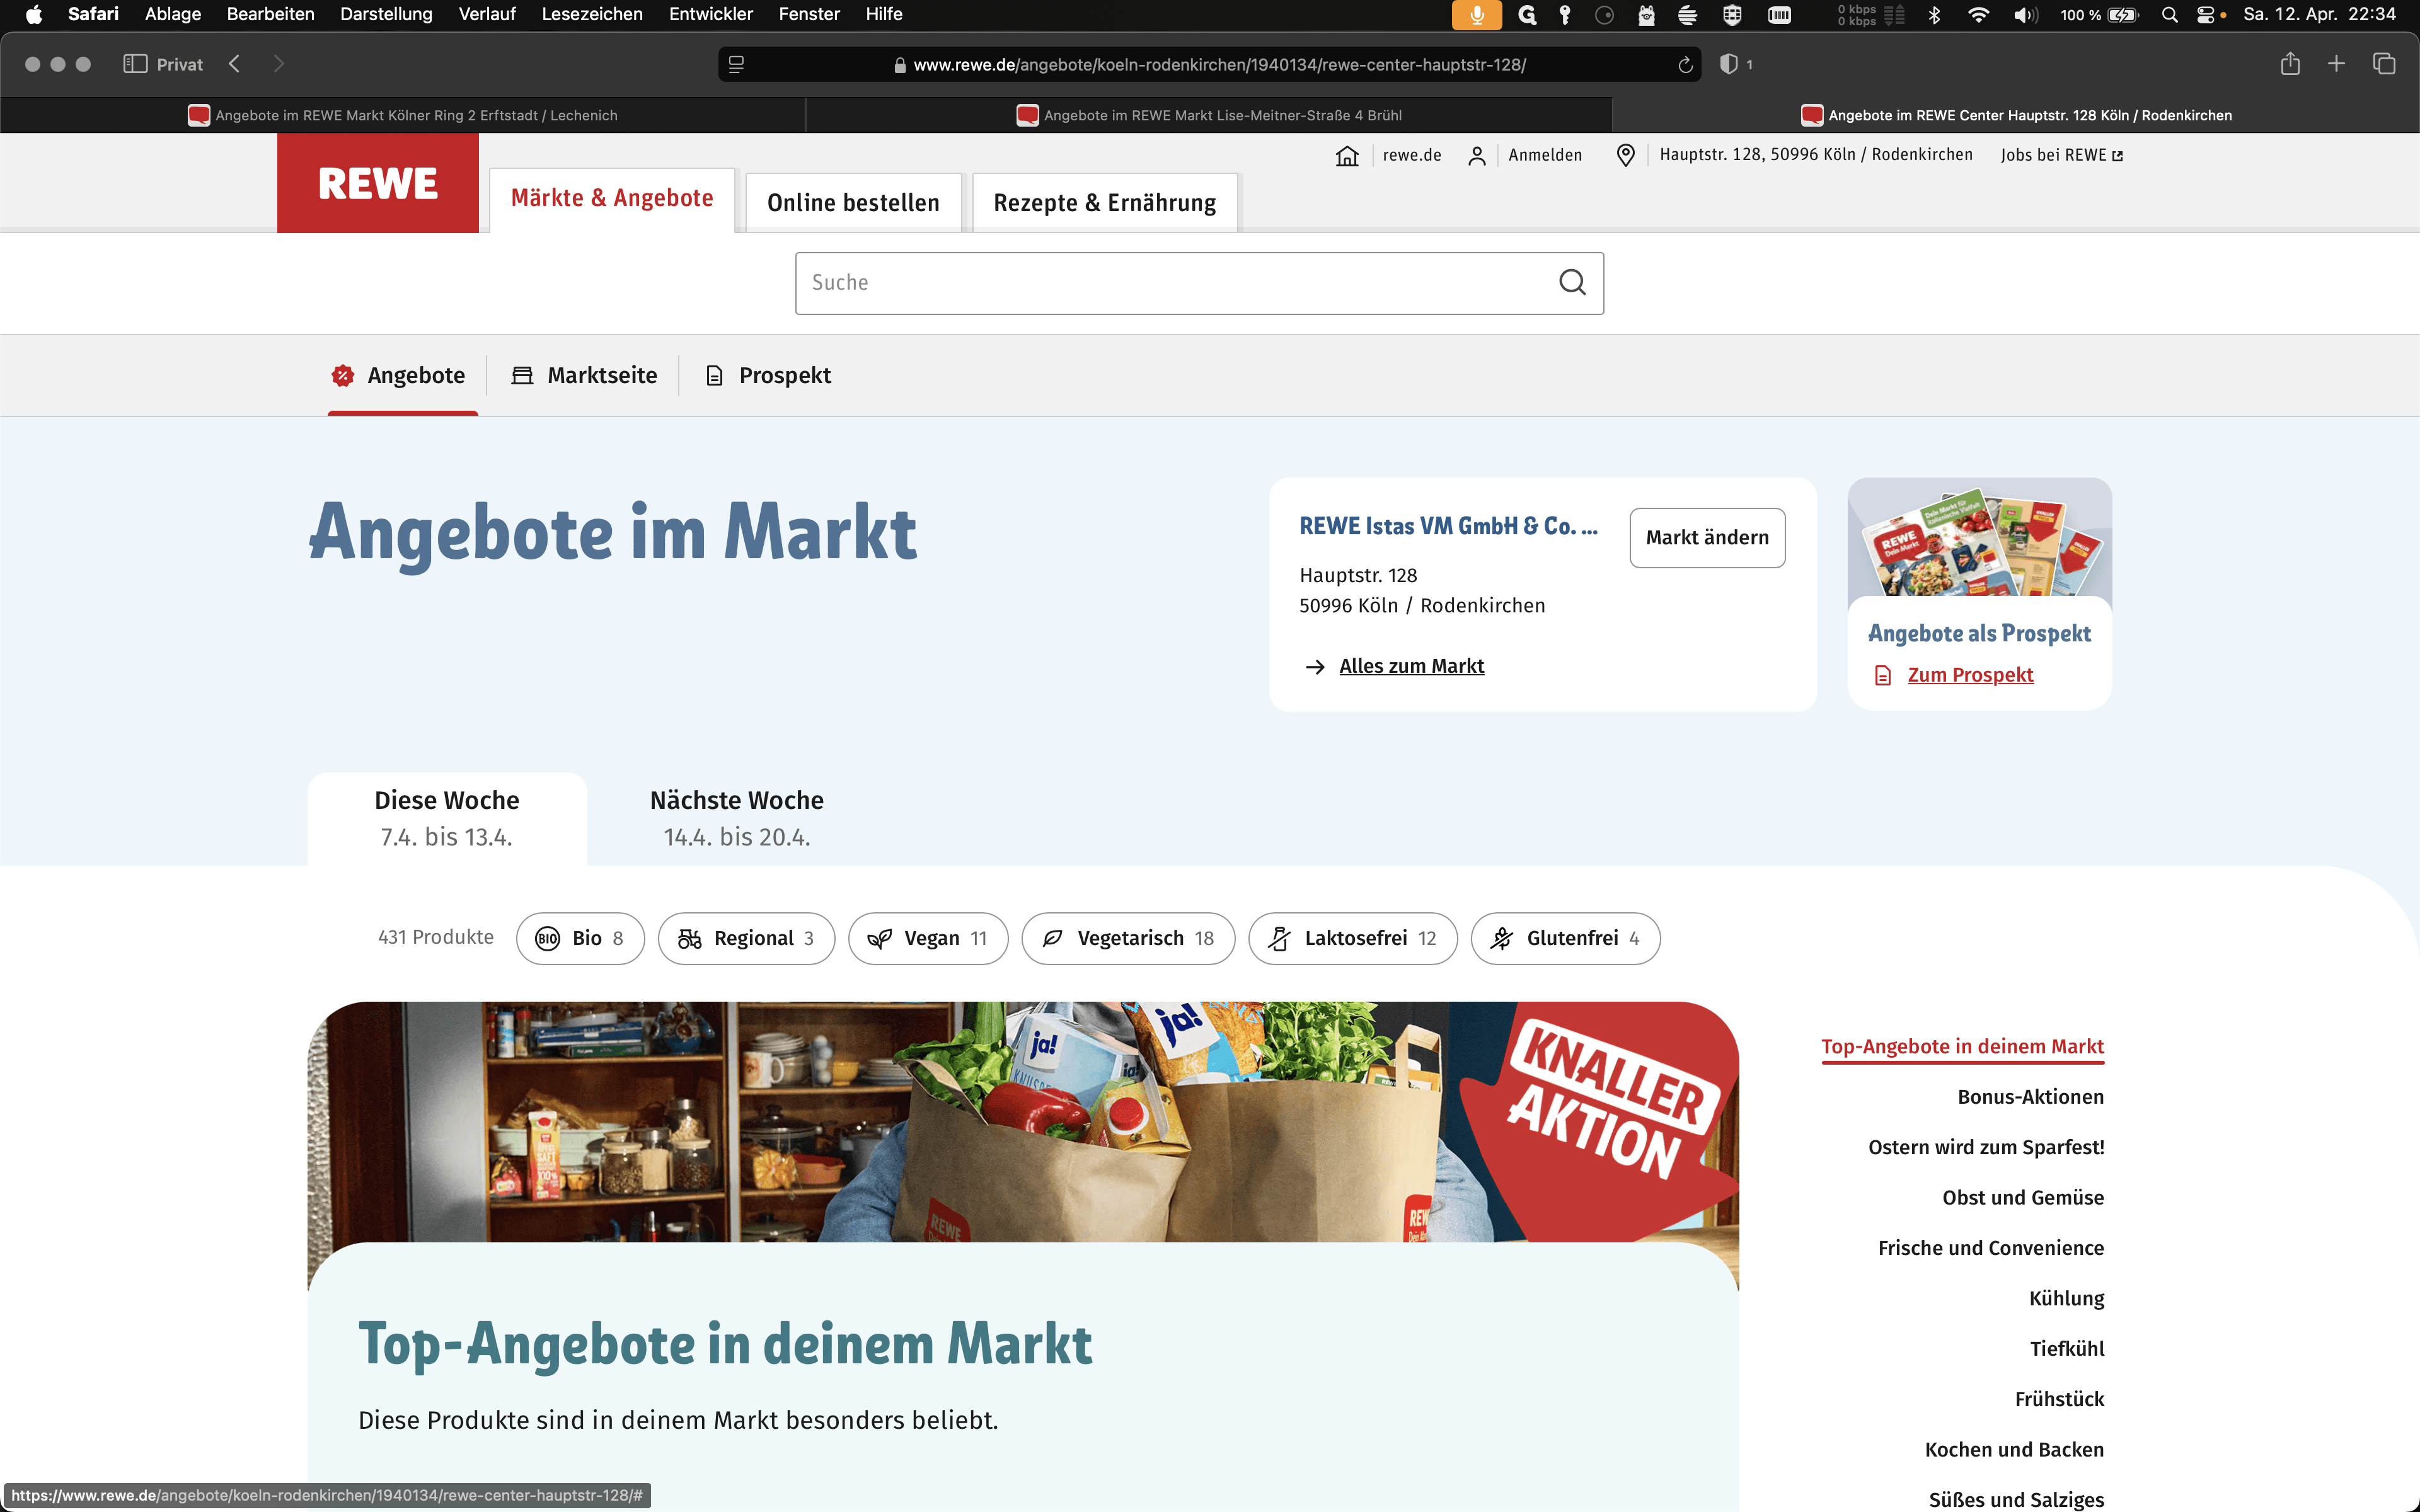The width and height of the screenshot is (2420, 1512).
Task: Open the Jobs bei REWE link
Action: (2061, 155)
